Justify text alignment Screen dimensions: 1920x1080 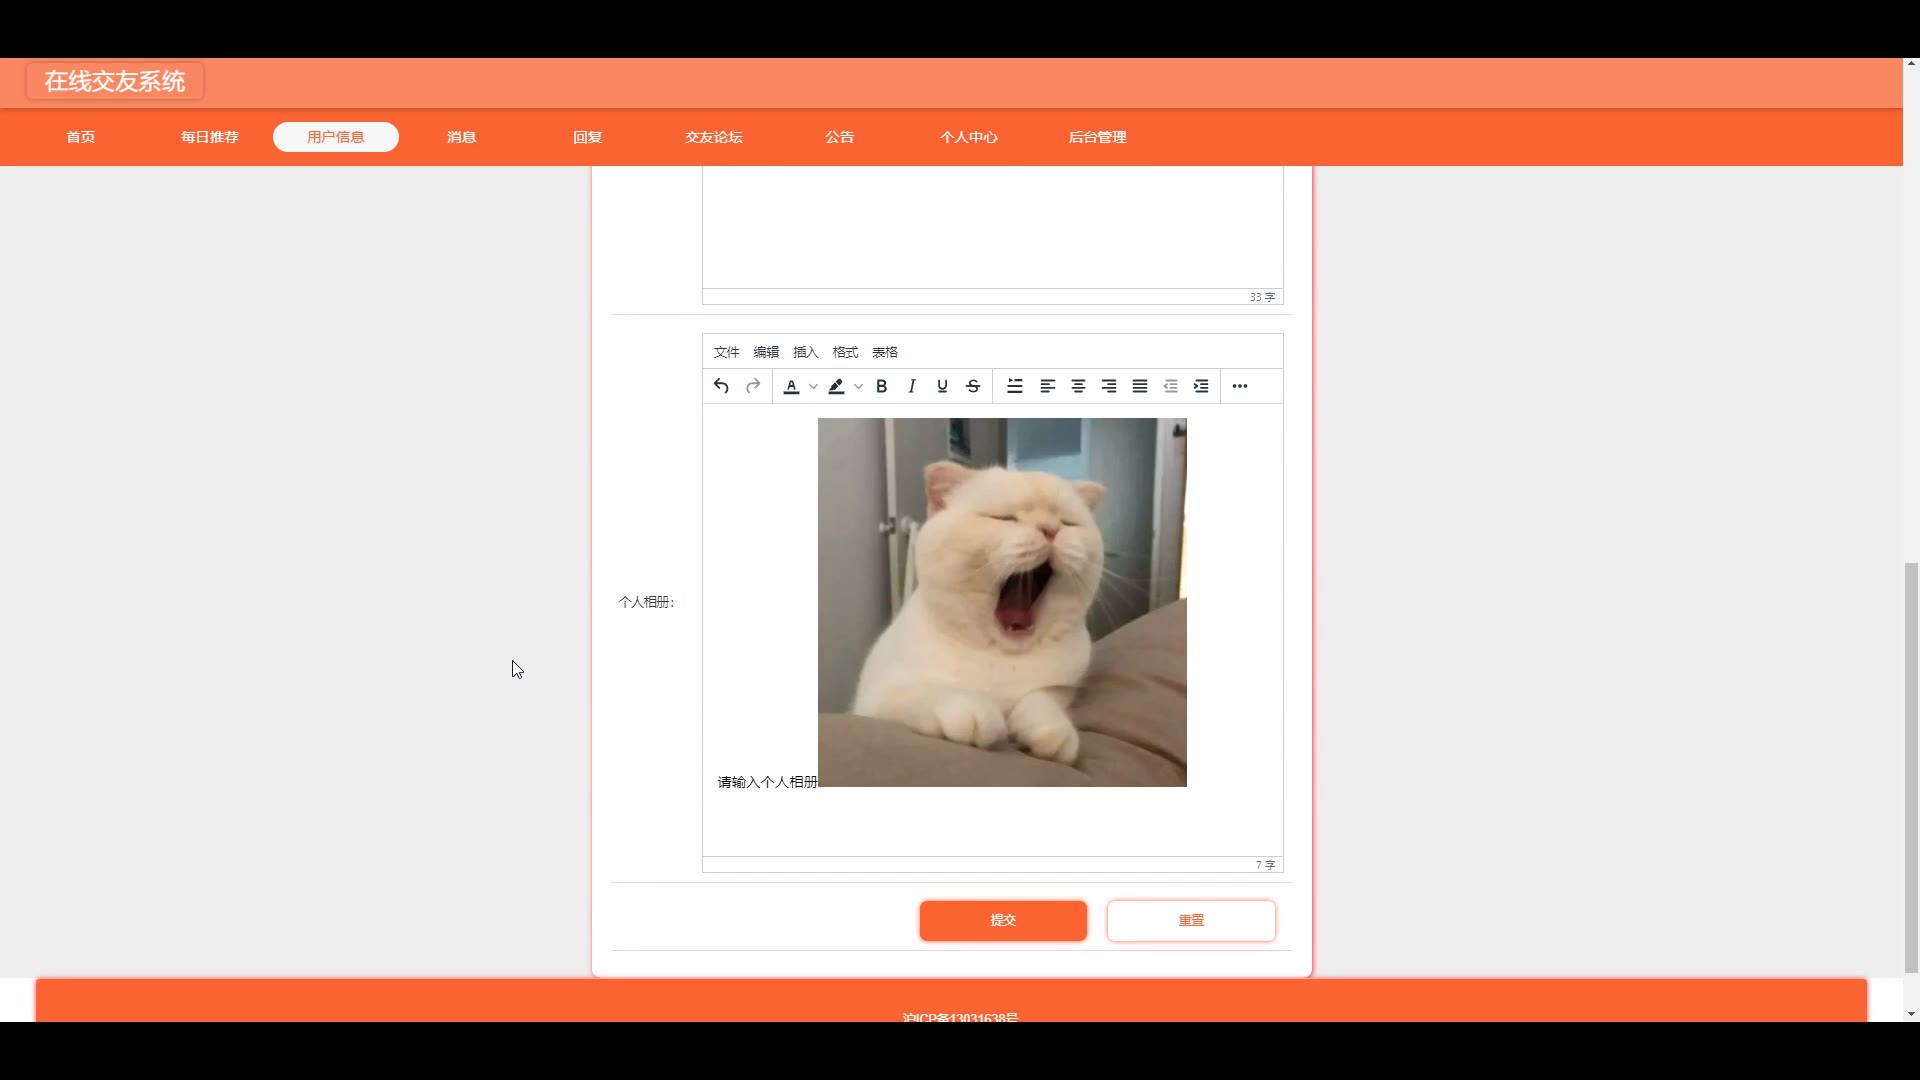[x=1140, y=386]
